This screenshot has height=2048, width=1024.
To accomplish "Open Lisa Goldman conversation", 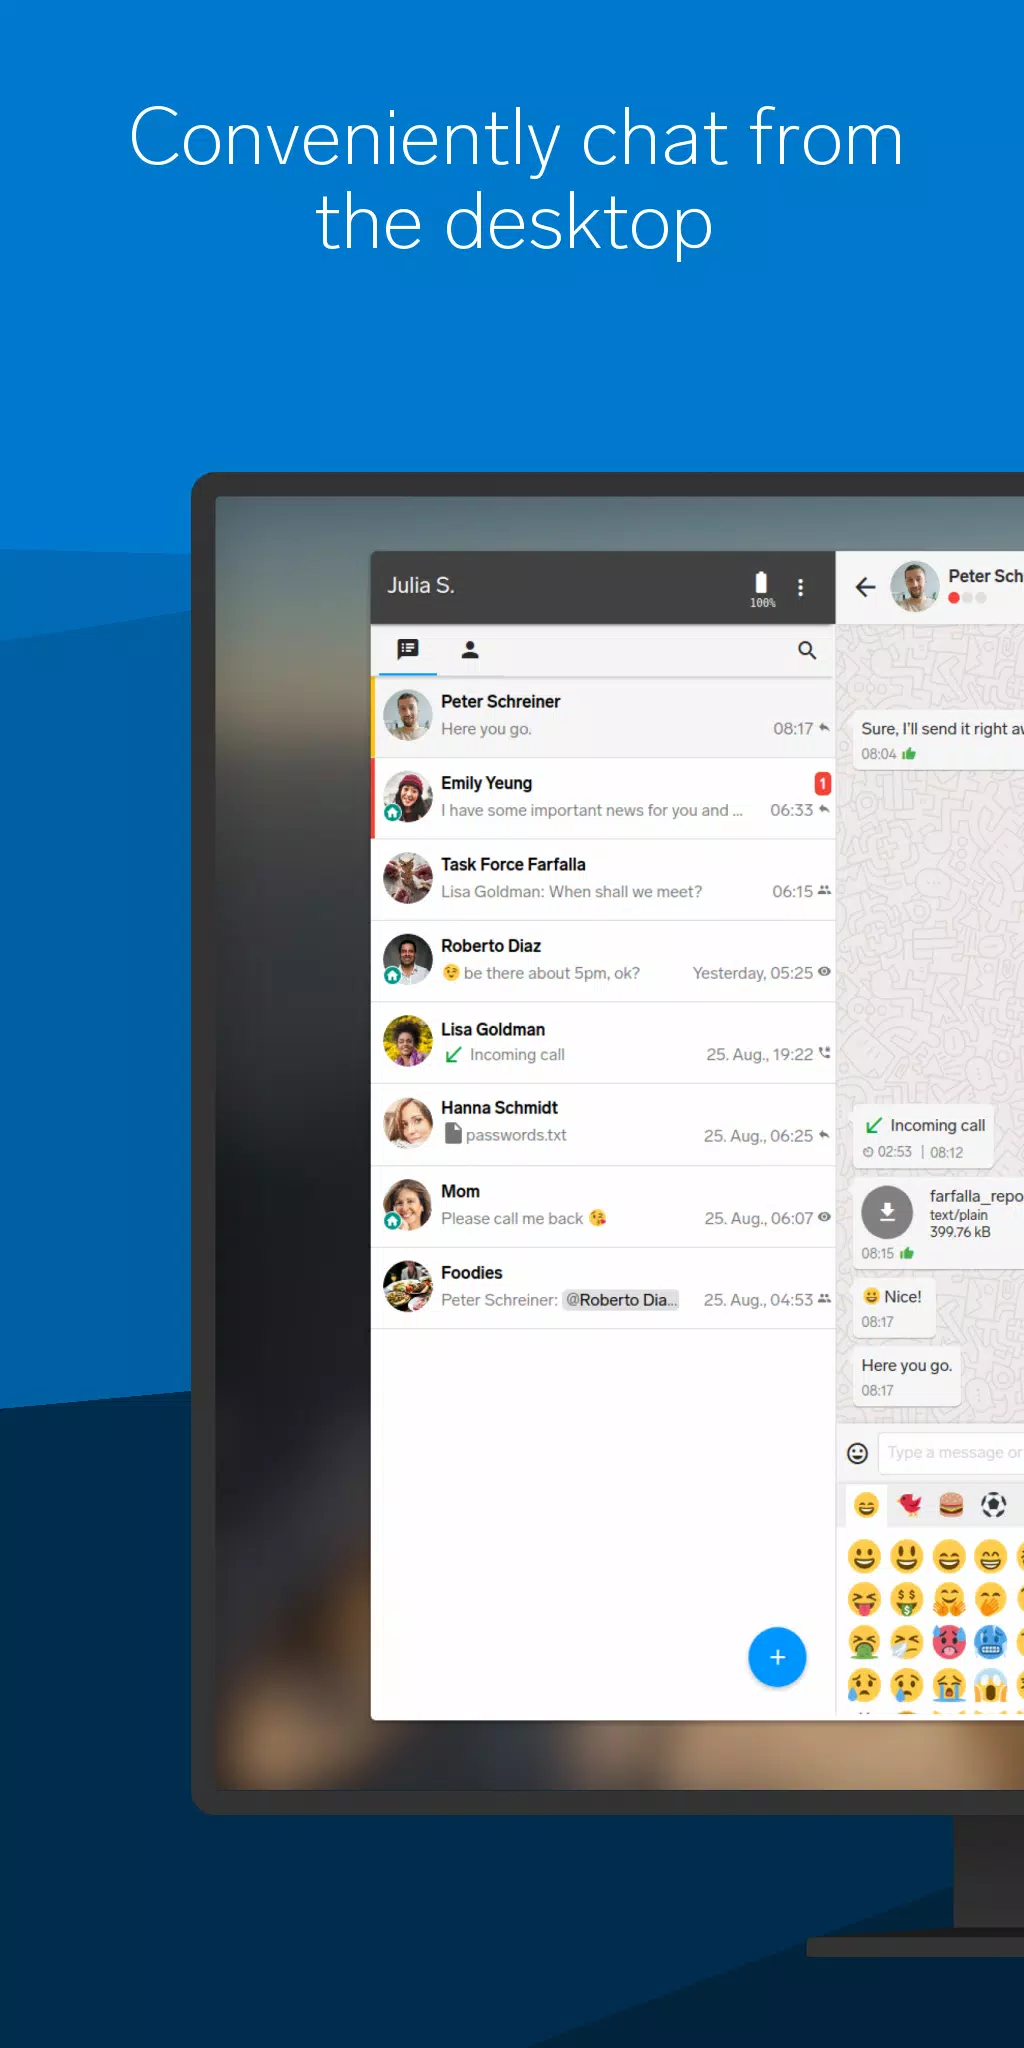I will (603, 1043).
